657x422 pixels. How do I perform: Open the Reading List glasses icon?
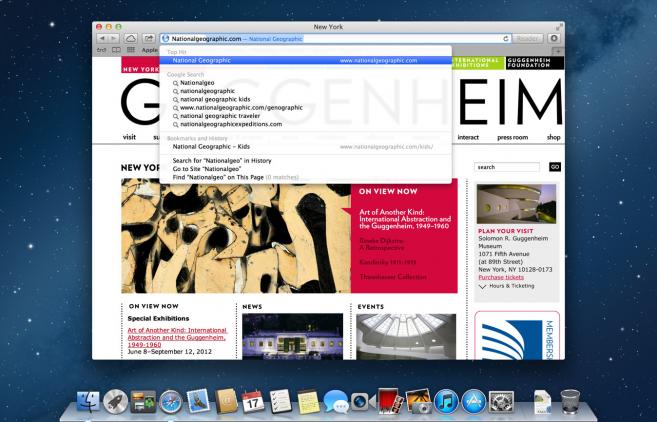click(116, 50)
